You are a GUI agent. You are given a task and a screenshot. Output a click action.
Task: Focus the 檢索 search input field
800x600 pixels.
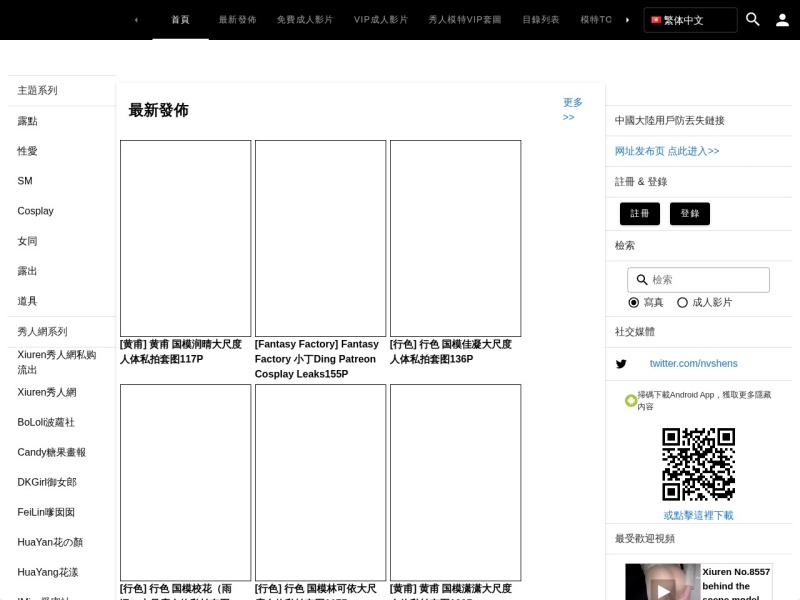(x=698, y=280)
